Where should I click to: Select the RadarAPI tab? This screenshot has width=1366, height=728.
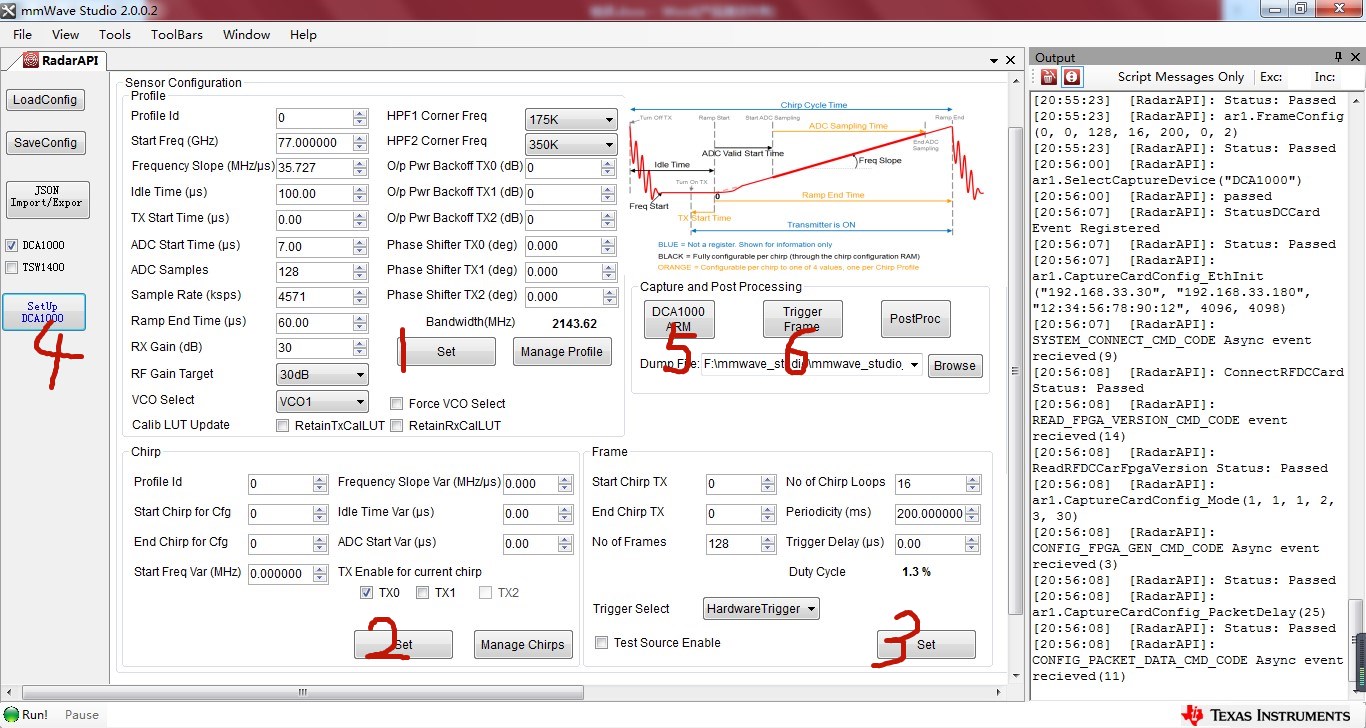[61, 60]
